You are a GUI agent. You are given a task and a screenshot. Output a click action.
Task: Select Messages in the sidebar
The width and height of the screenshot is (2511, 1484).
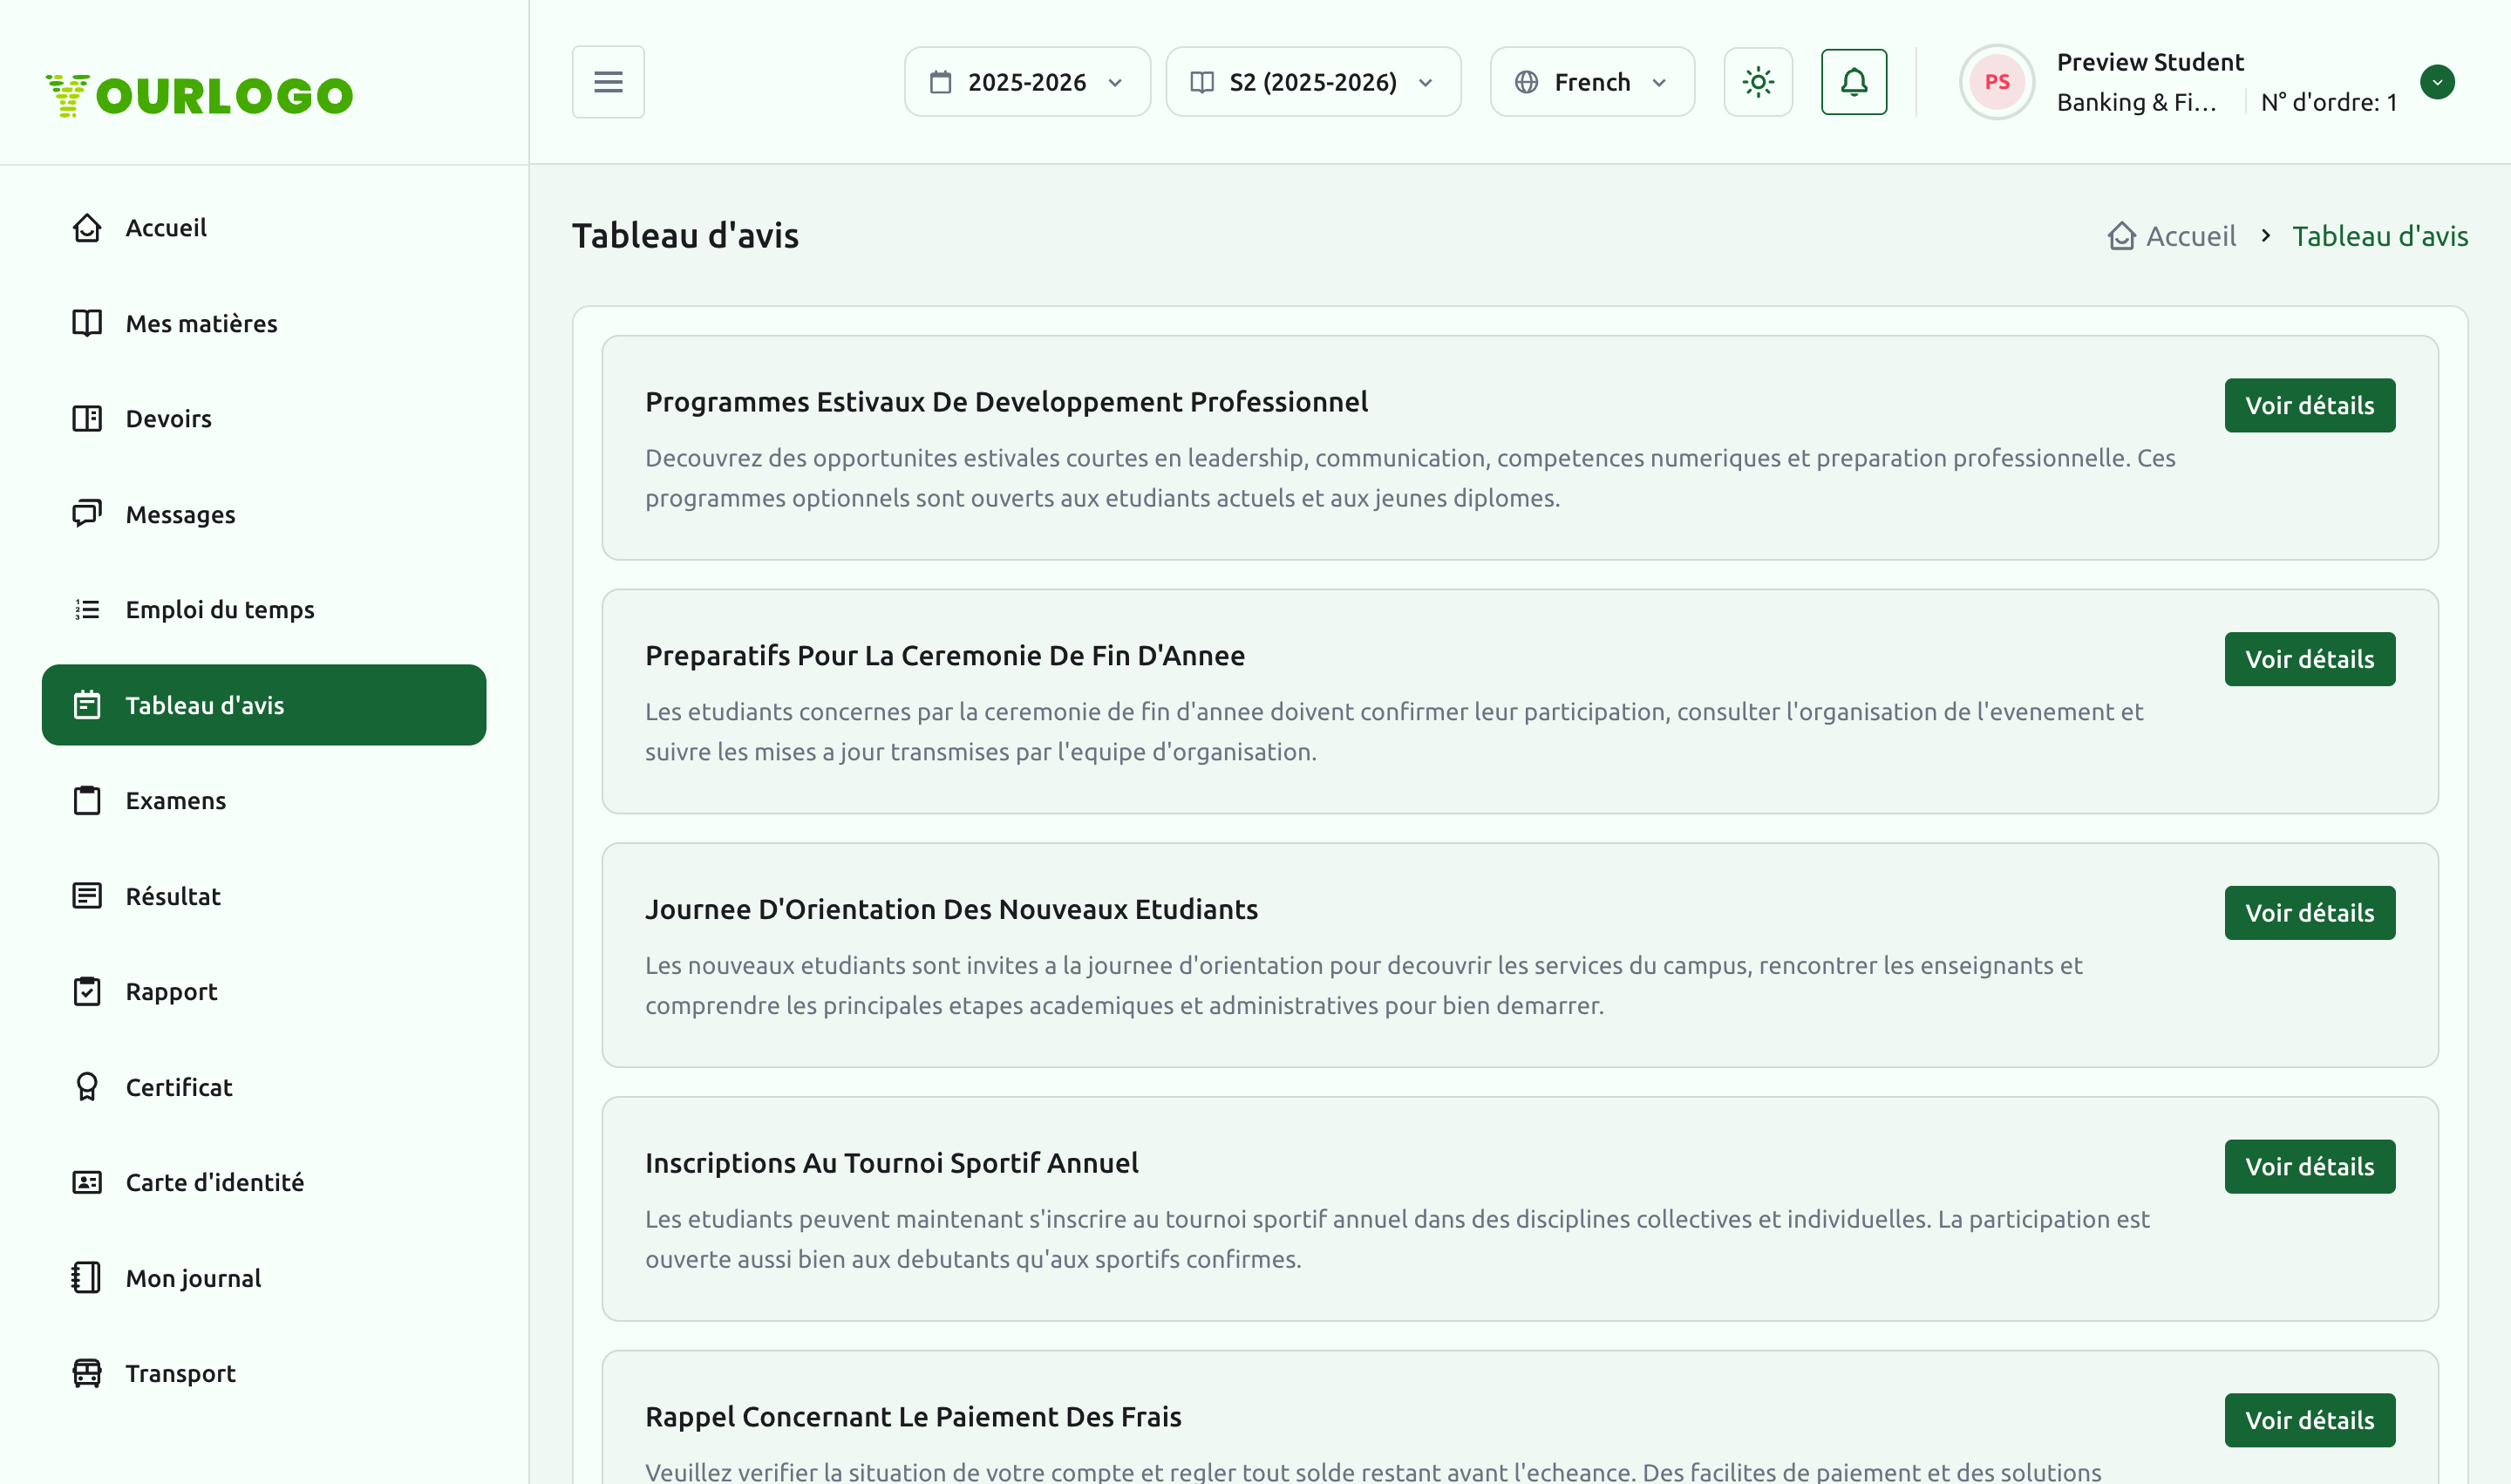click(x=264, y=514)
